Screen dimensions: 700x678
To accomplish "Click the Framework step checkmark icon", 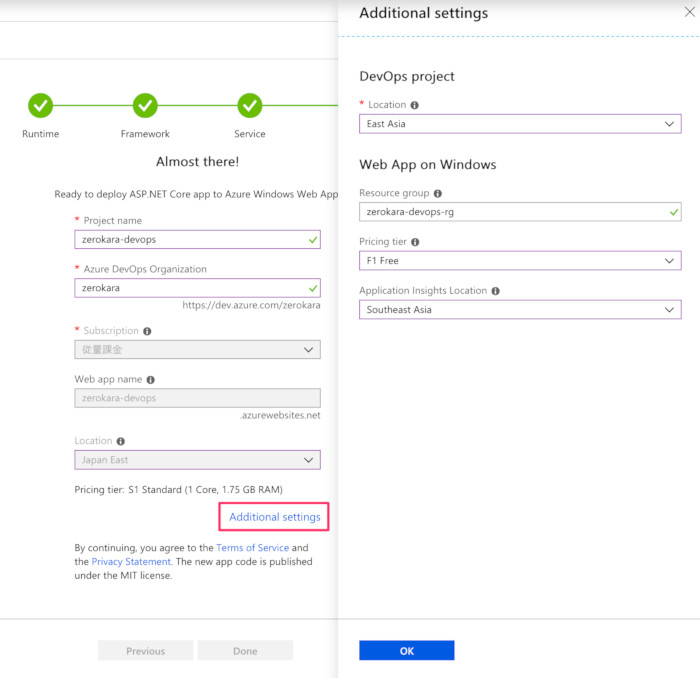I will tap(145, 106).
